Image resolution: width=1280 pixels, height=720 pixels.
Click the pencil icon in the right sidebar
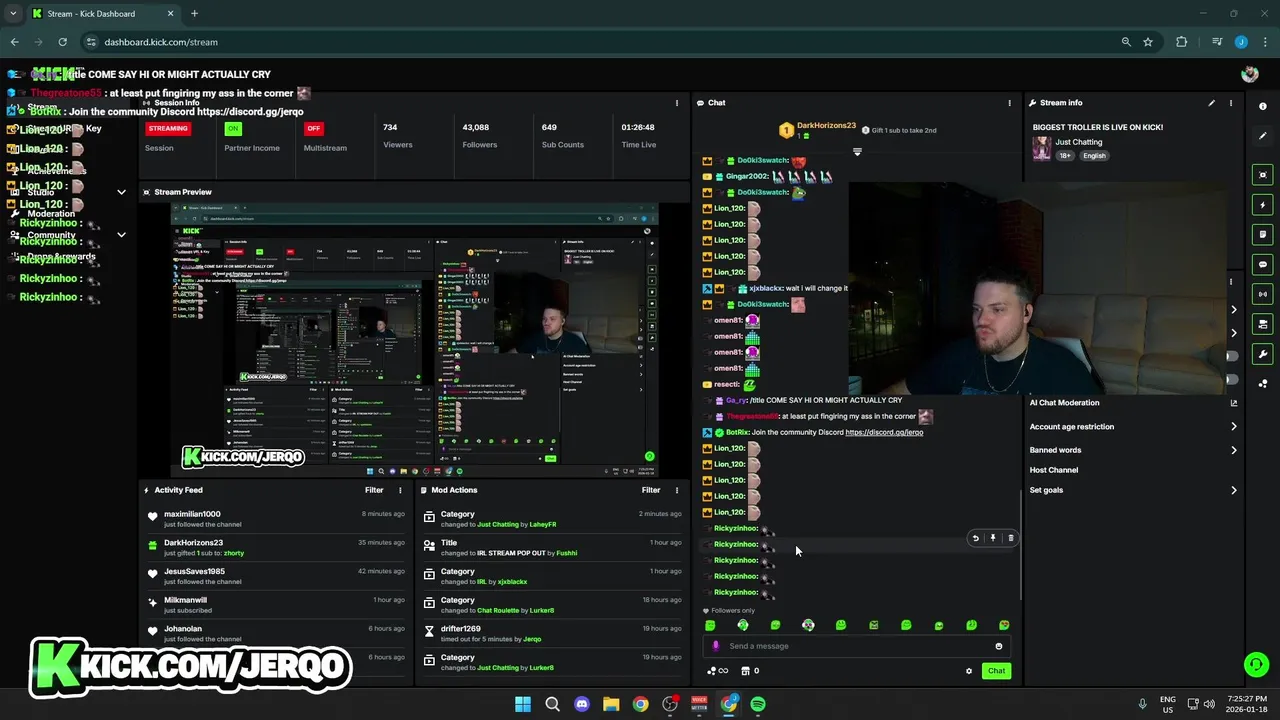pos(1263,136)
